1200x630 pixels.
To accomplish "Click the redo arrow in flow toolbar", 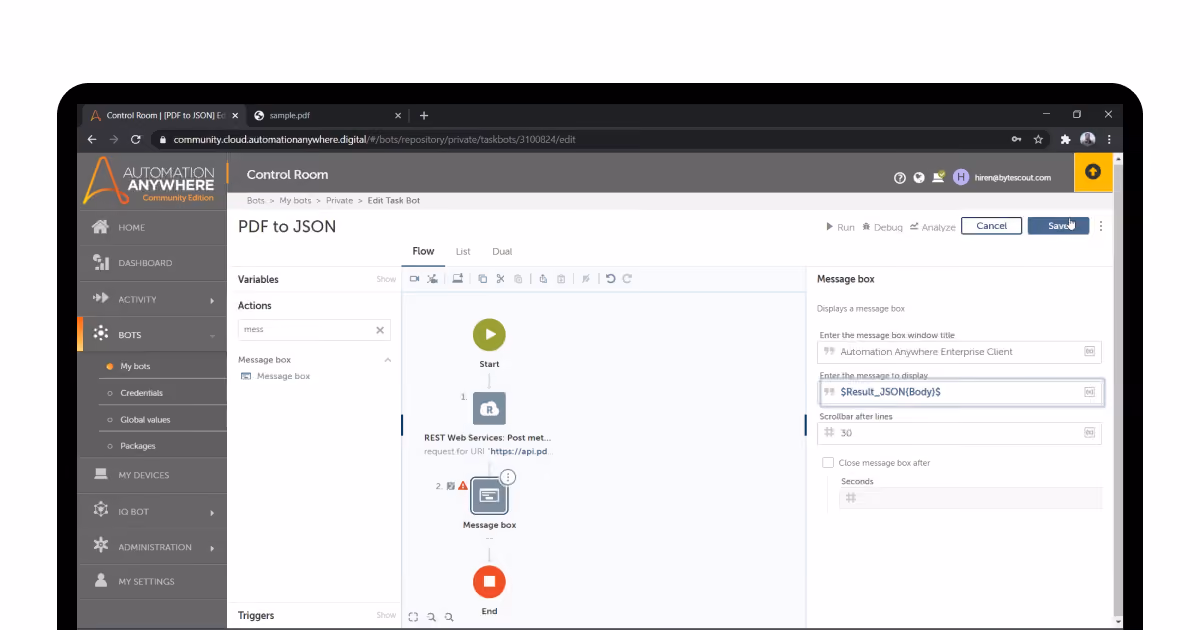I will coord(627,279).
